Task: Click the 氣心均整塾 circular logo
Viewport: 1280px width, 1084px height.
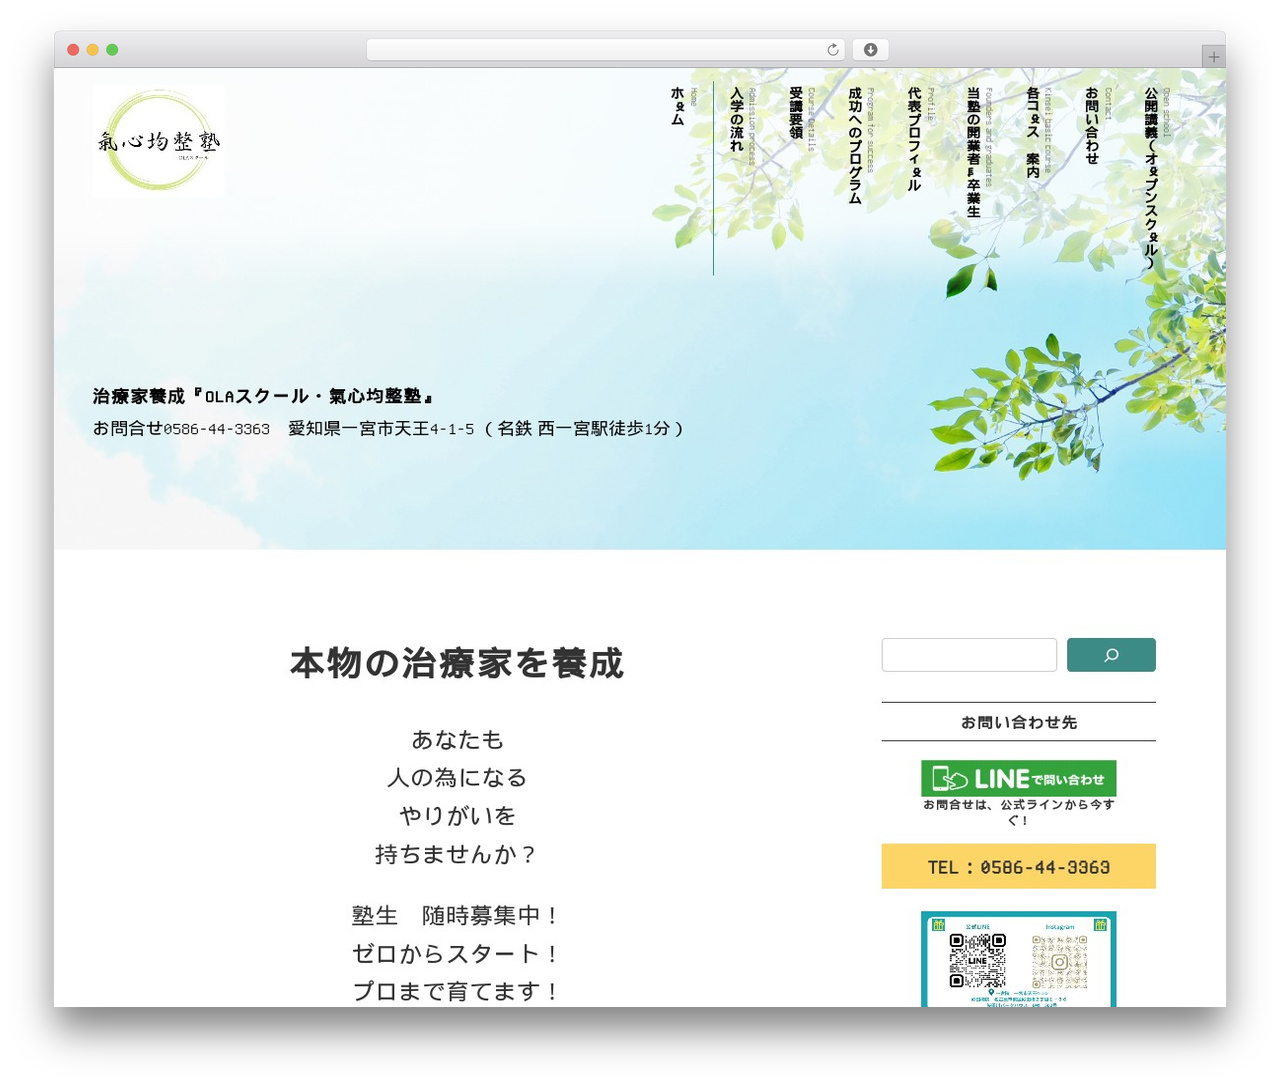Action: (x=158, y=141)
